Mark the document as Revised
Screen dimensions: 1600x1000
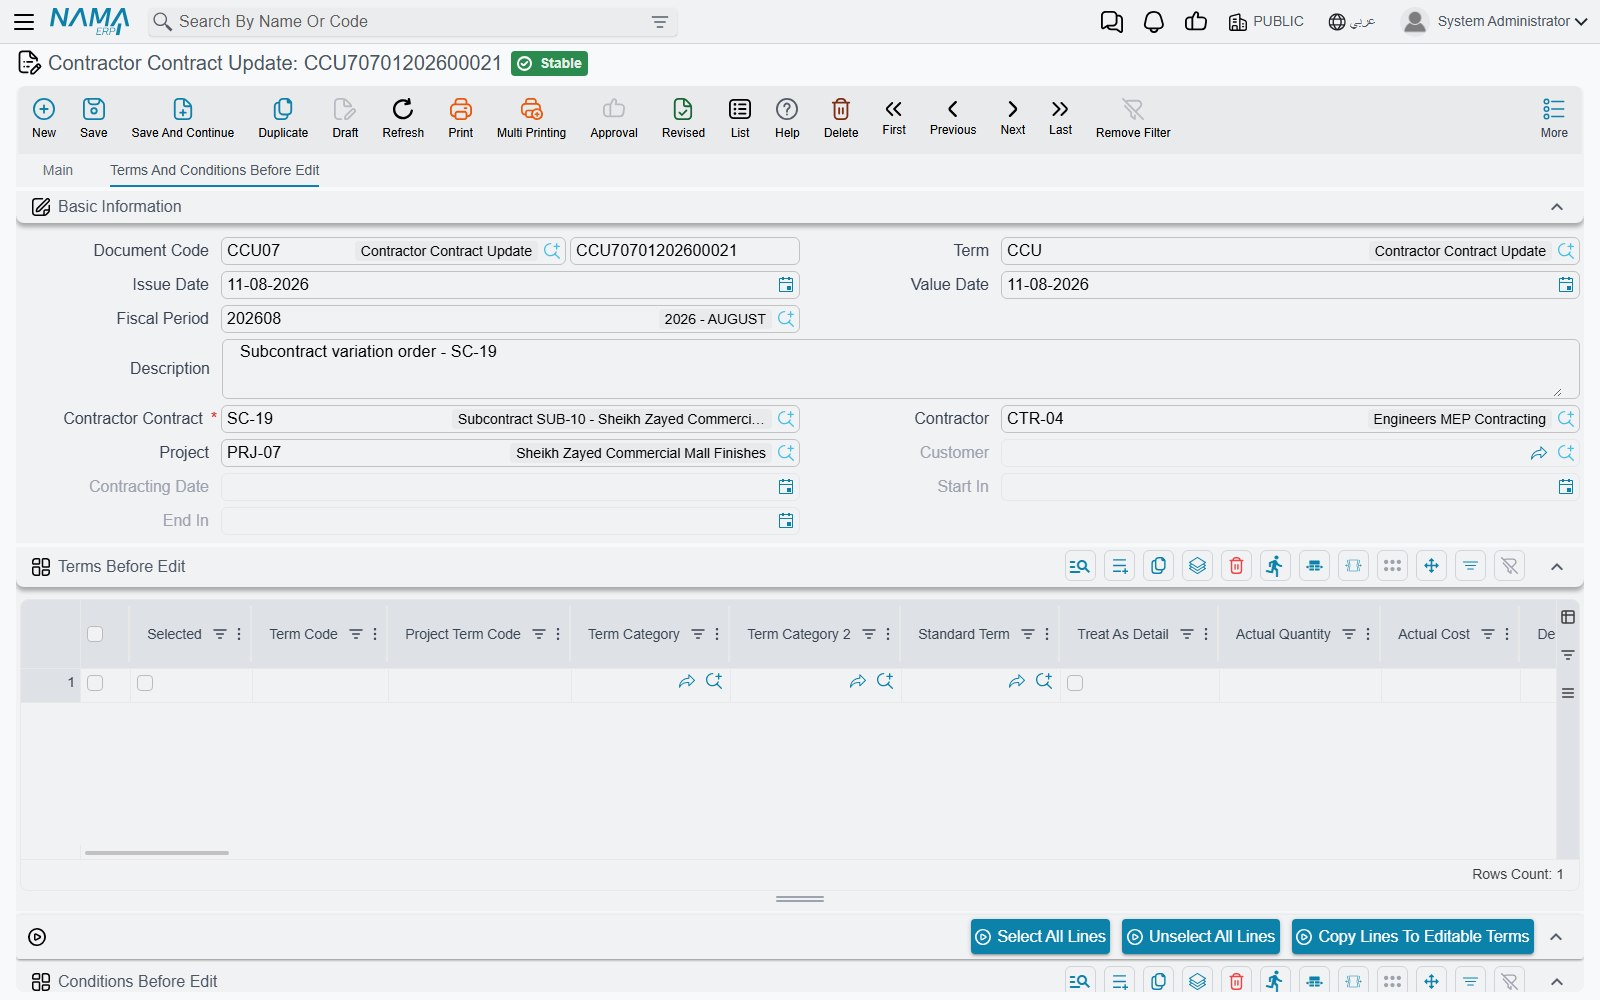coord(683,118)
